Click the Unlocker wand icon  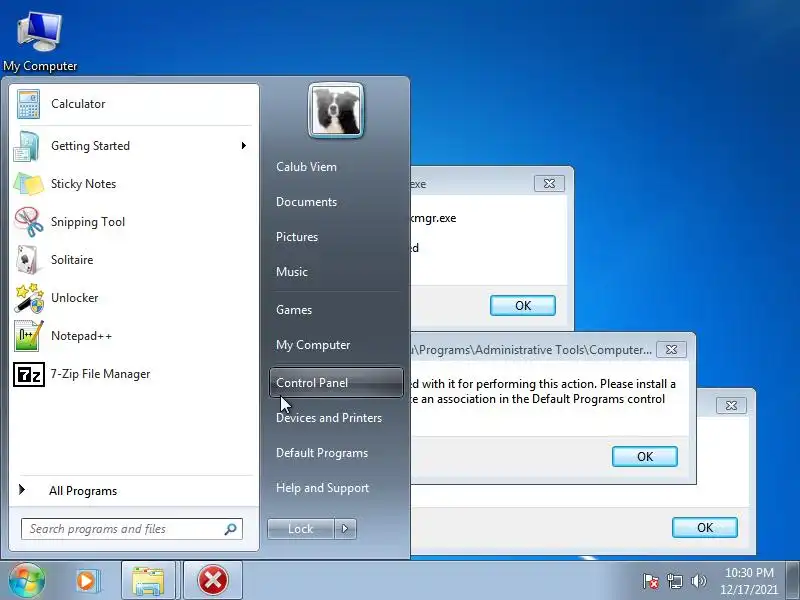pos(29,298)
